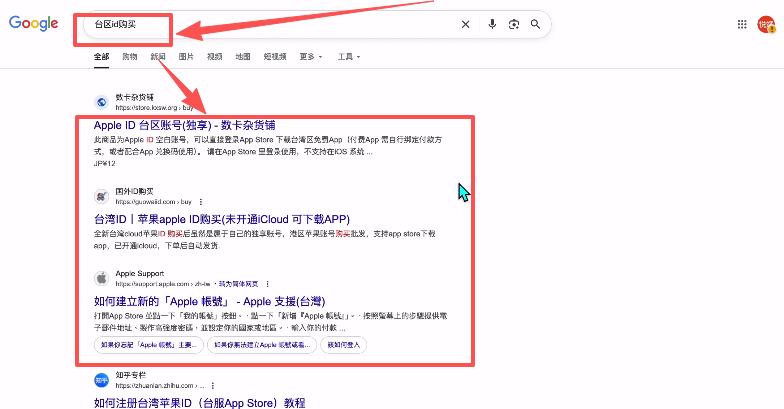The image size is (784, 409).
Task: Open the 台湾ID｜苹果apple ID购买 result
Action: click(x=222, y=219)
